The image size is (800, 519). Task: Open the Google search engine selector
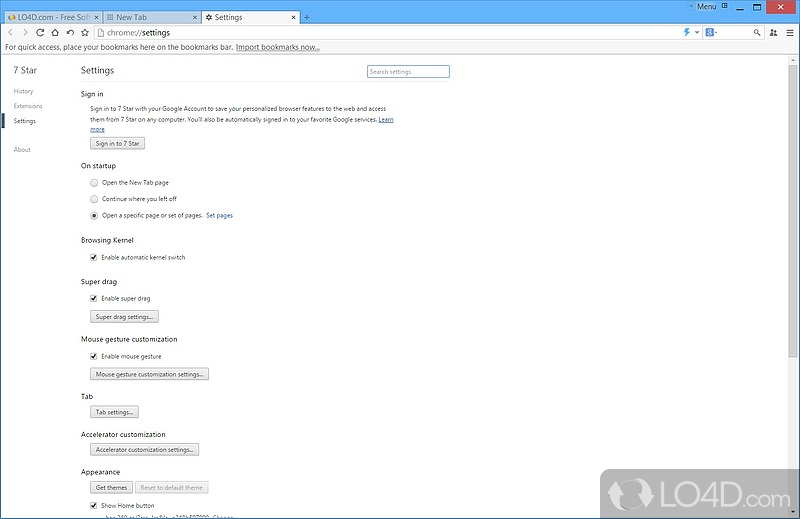(x=711, y=32)
